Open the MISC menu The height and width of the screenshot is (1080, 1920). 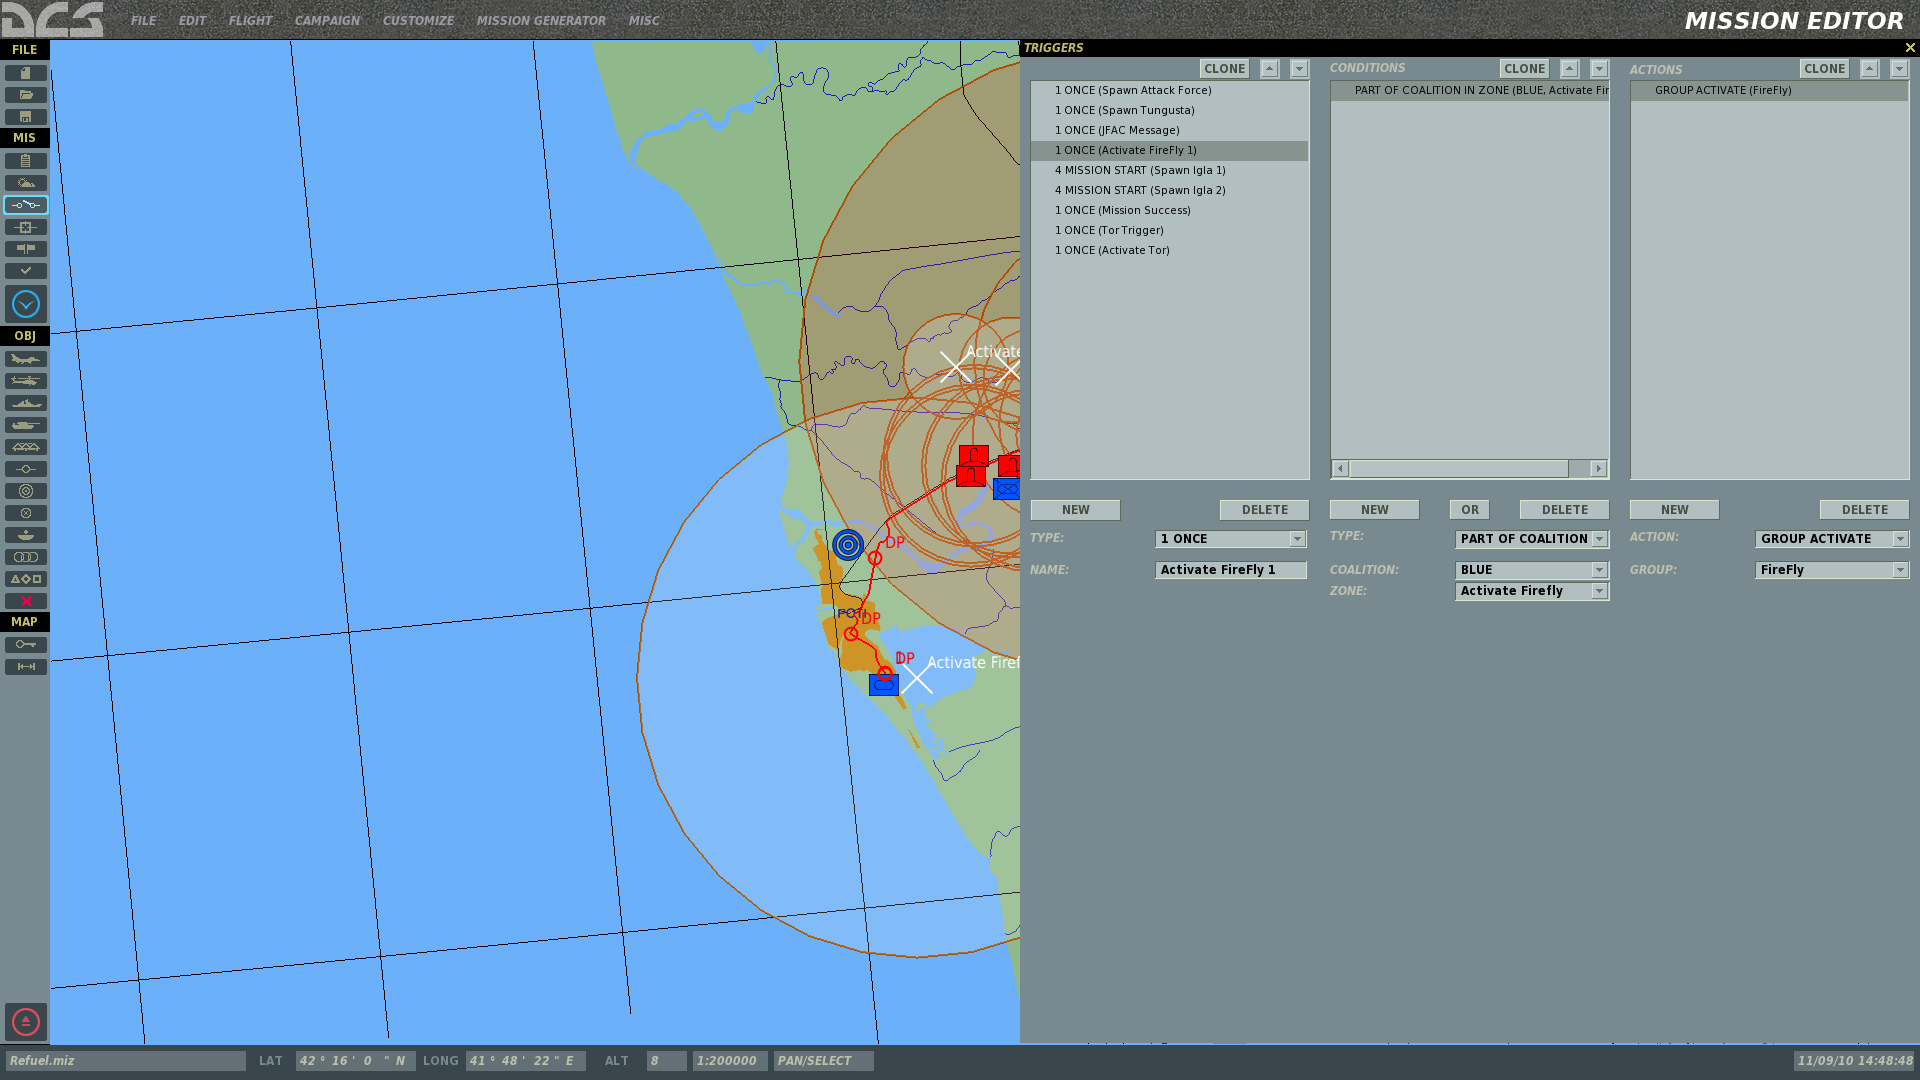click(x=644, y=21)
